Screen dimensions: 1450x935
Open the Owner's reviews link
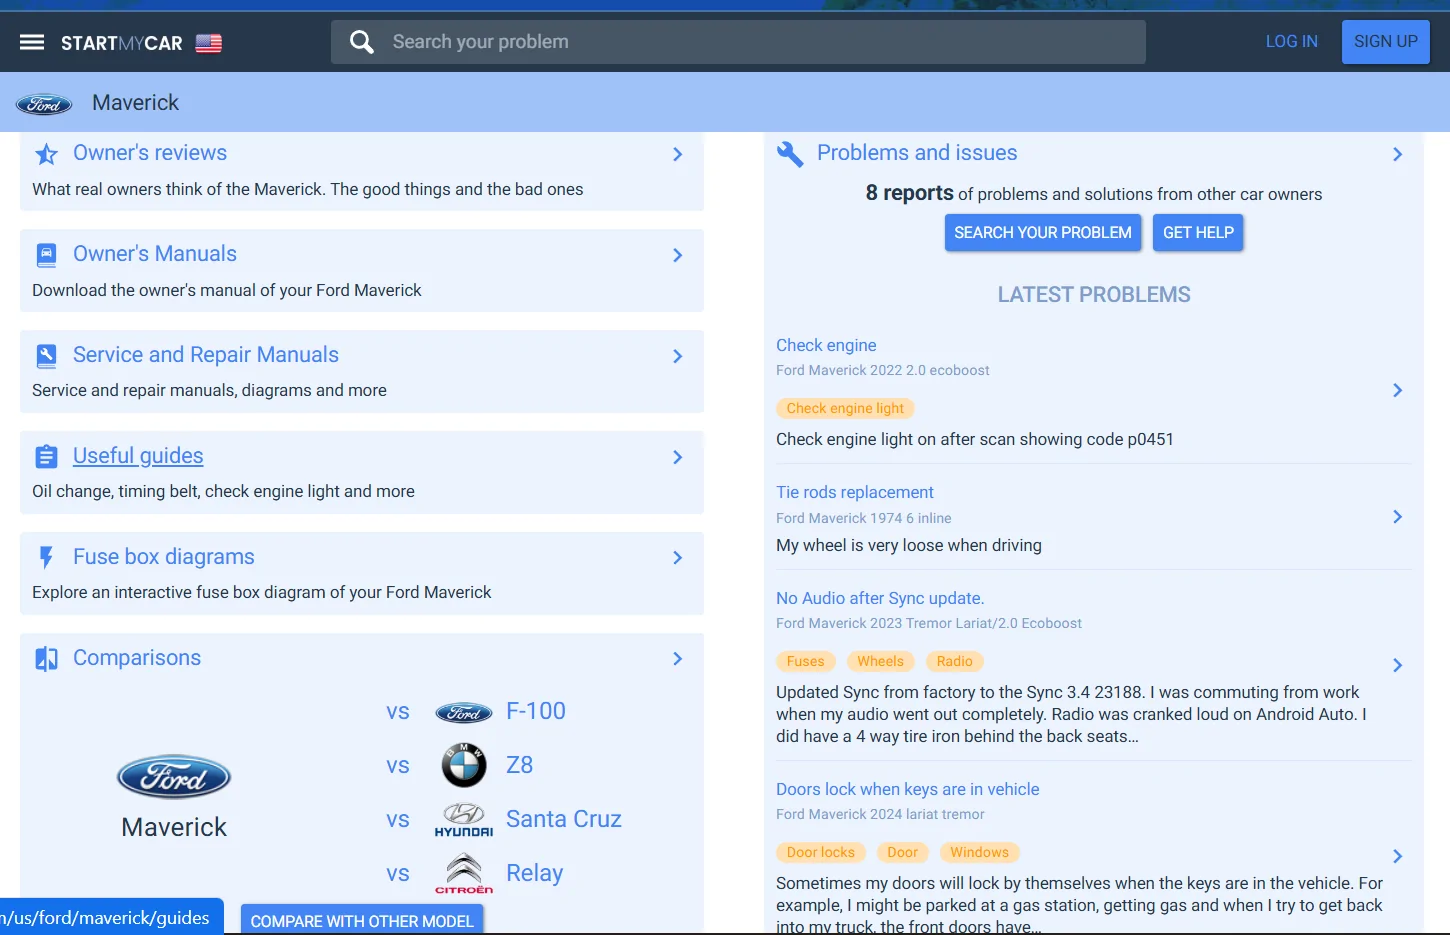(150, 153)
